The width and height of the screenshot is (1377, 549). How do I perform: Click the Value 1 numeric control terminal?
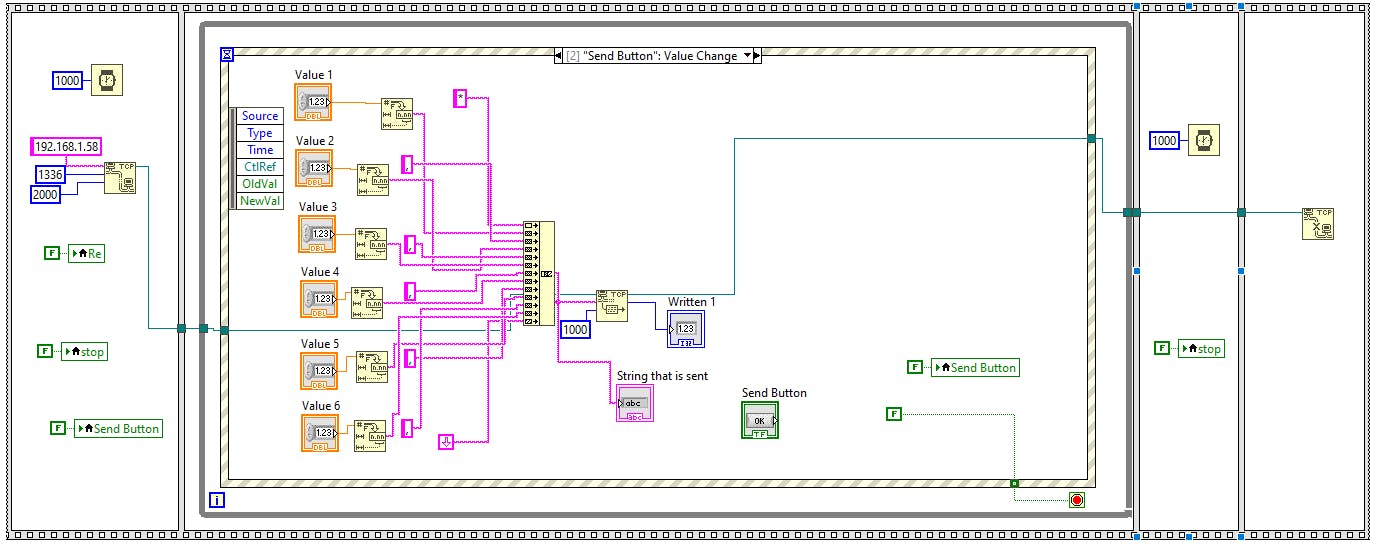tap(314, 102)
